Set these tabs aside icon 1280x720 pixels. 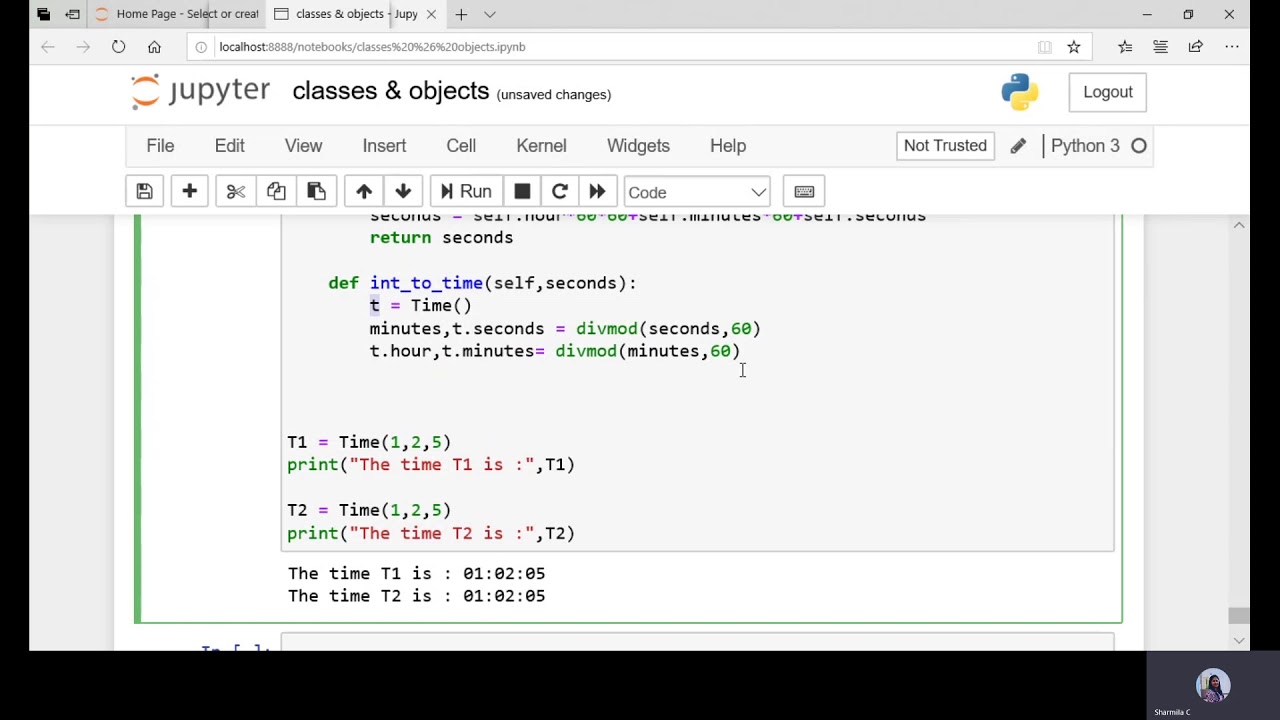click(x=73, y=14)
